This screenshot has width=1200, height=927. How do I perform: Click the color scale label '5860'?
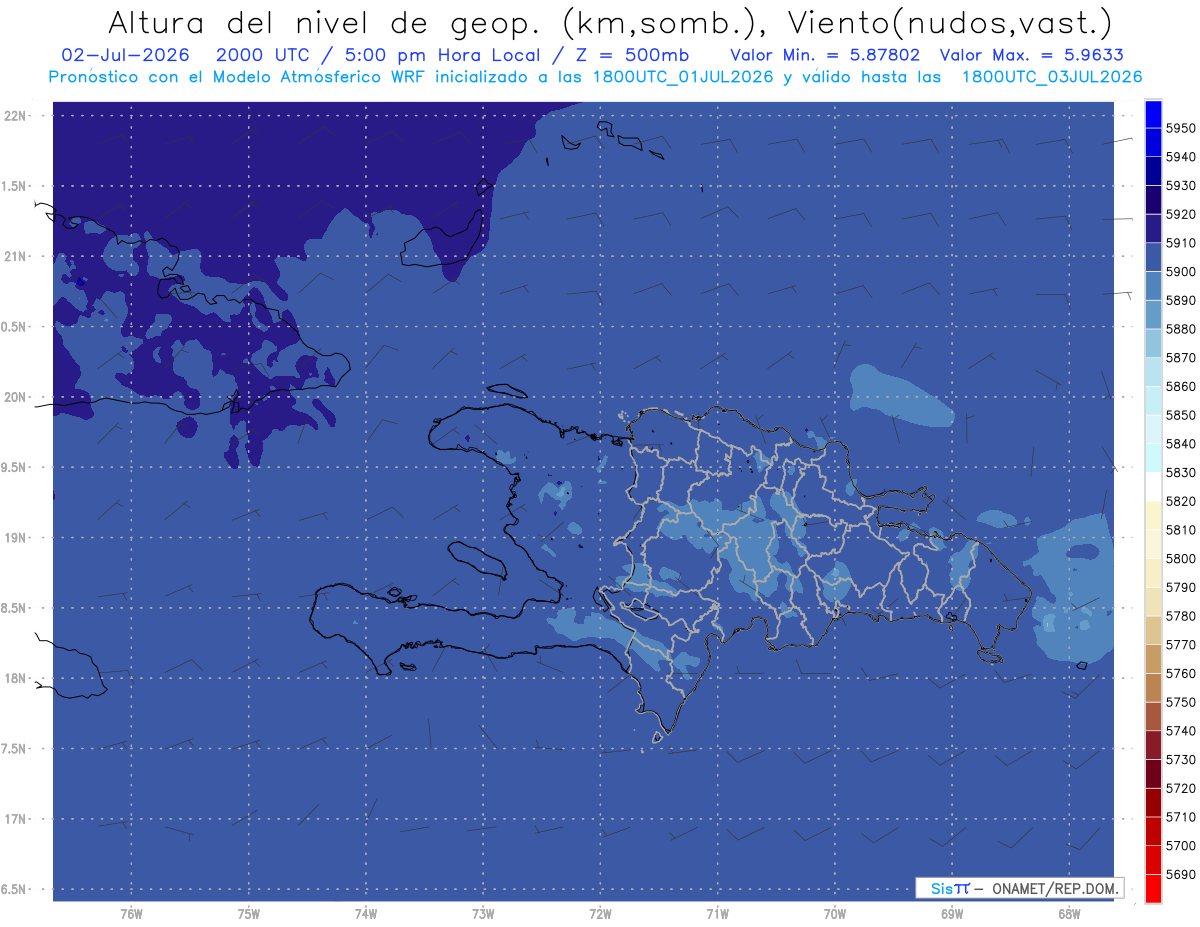[1180, 386]
